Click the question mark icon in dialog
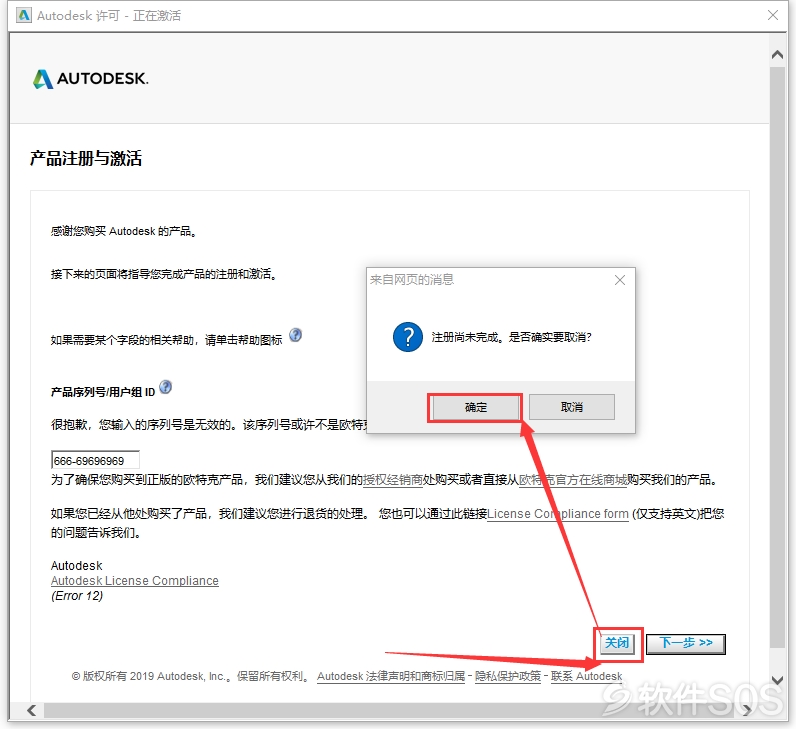The image size is (796, 729). pos(408,337)
